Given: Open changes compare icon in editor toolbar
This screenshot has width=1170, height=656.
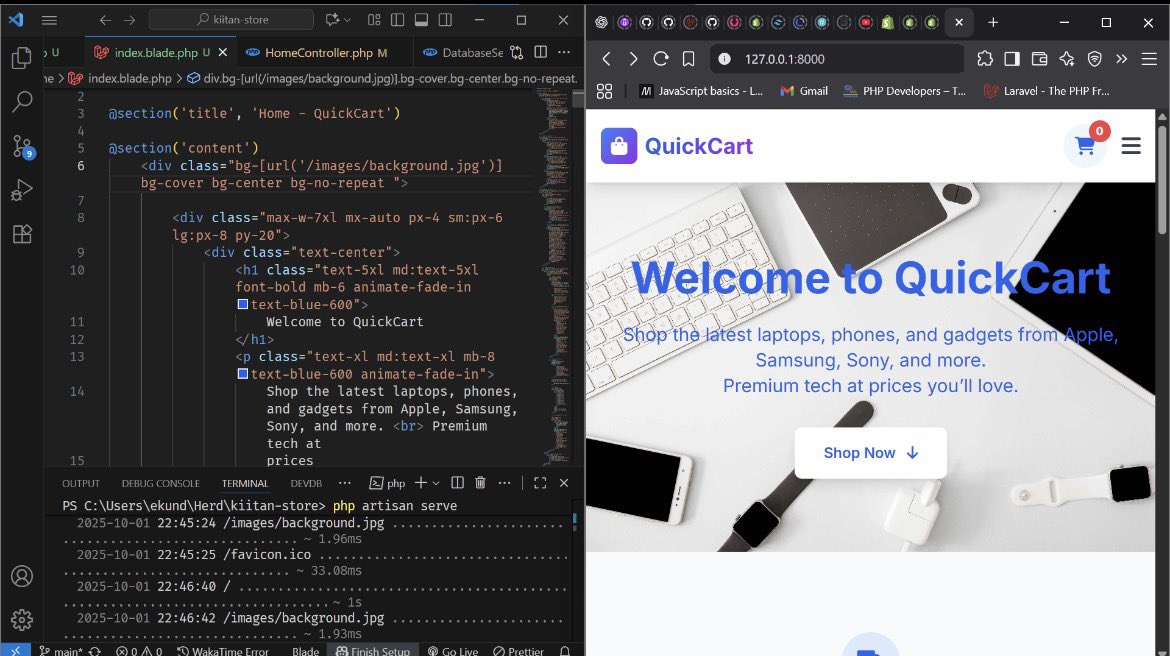Looking at the screenshot, I should [516, 52].
